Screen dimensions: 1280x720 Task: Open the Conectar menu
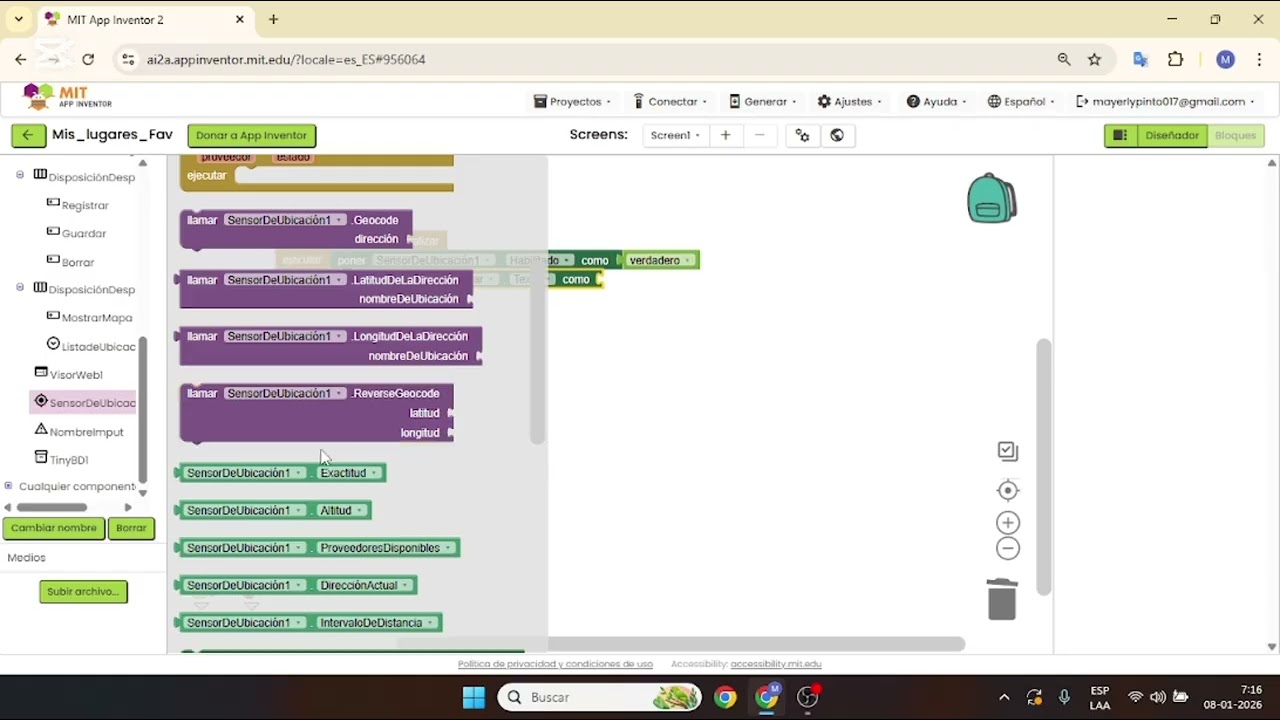click(x=670, y=101)
